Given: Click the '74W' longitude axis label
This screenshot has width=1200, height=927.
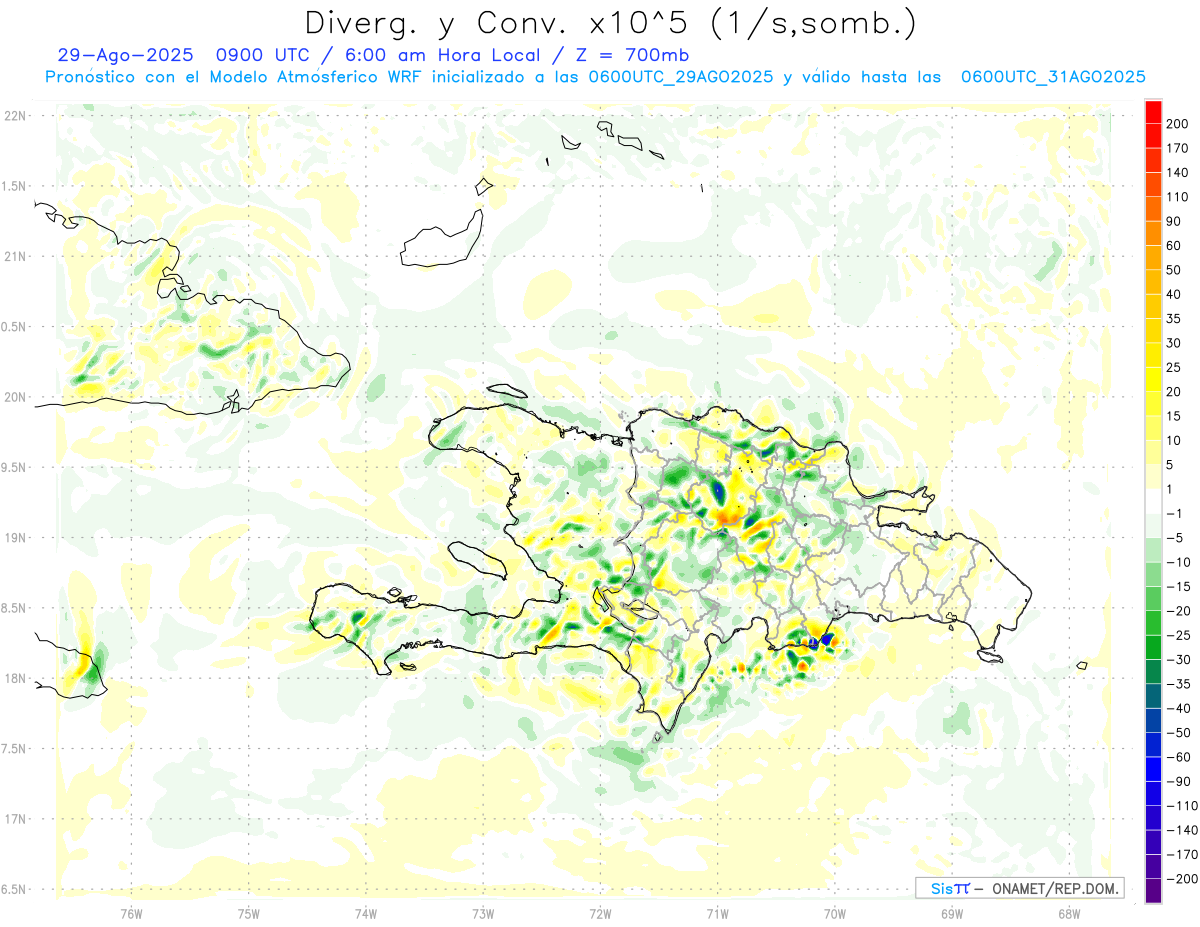Looking at the screenshot, I should pos(366,913).
